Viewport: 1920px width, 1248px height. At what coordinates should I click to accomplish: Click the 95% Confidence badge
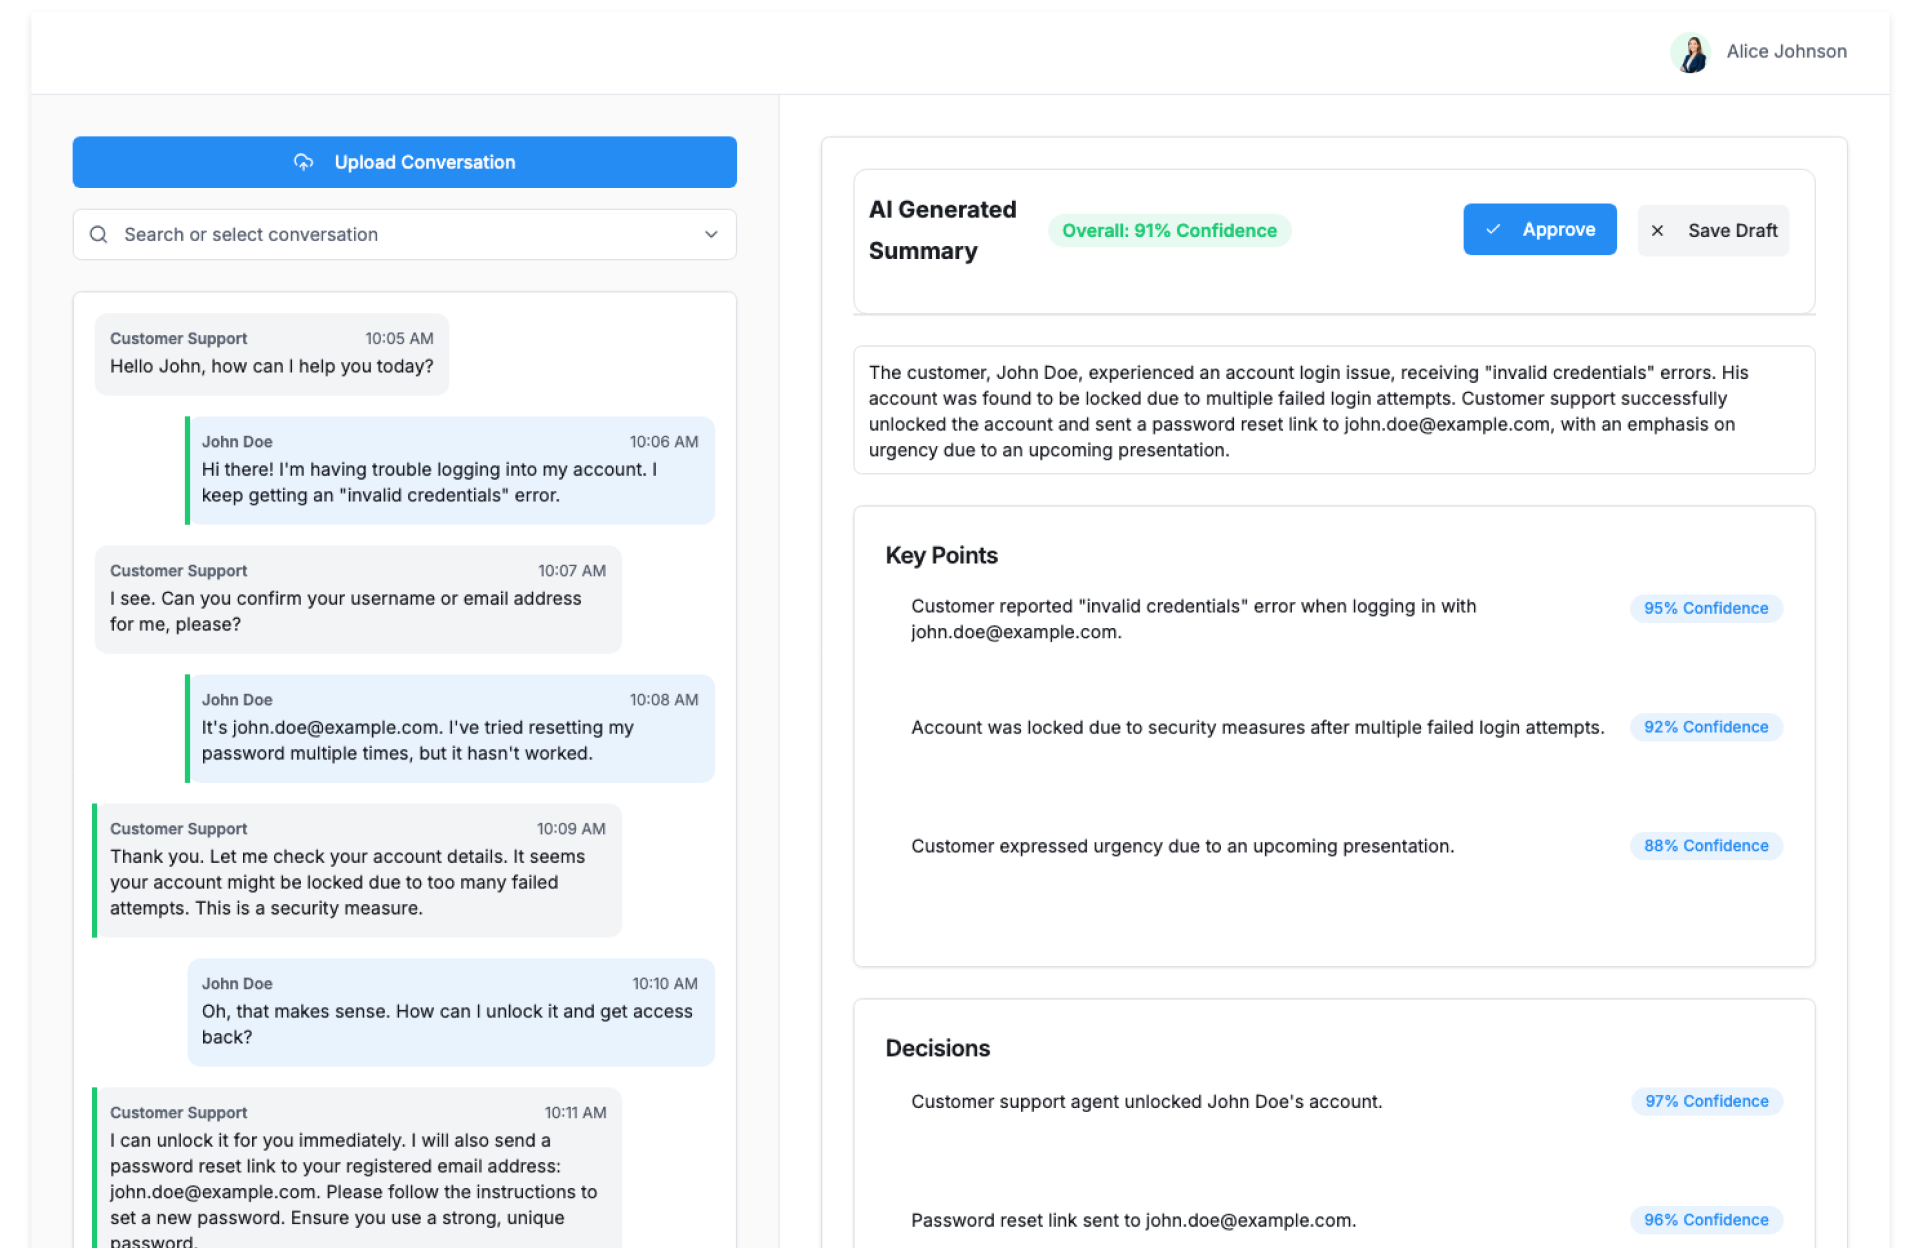coord(1705,608)
